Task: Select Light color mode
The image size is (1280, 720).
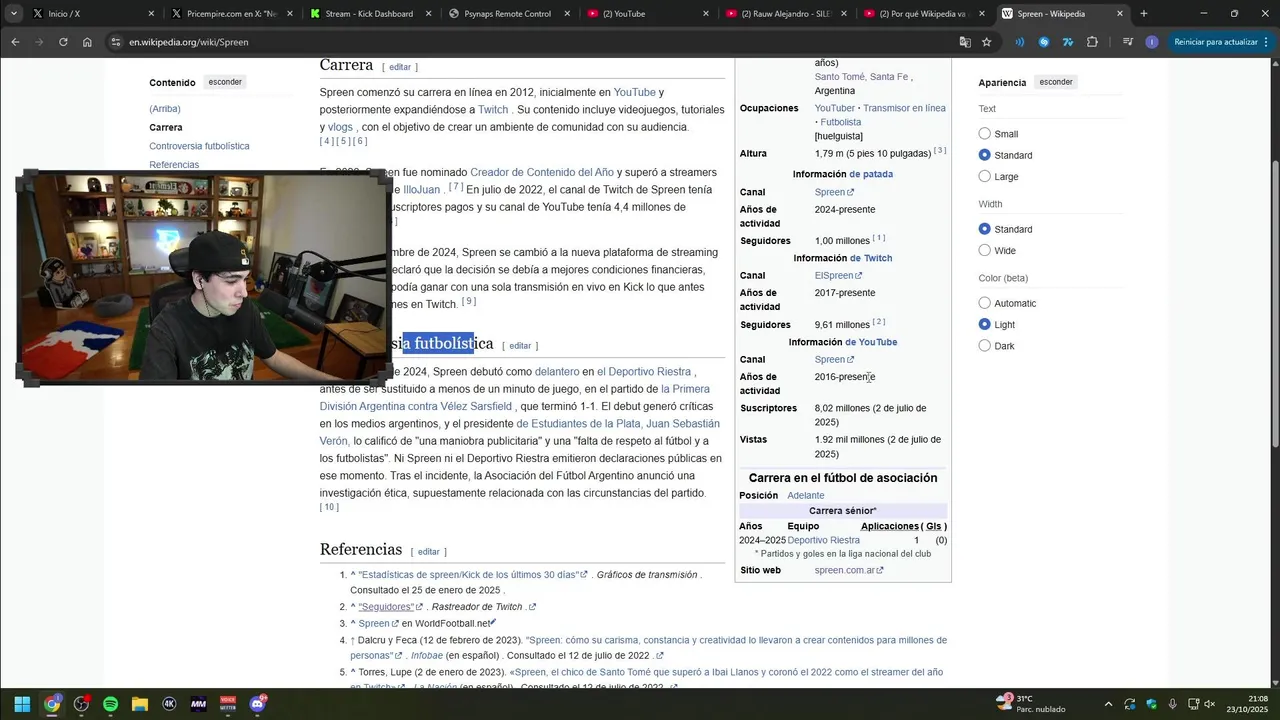Action: click(x=985, y=324)
